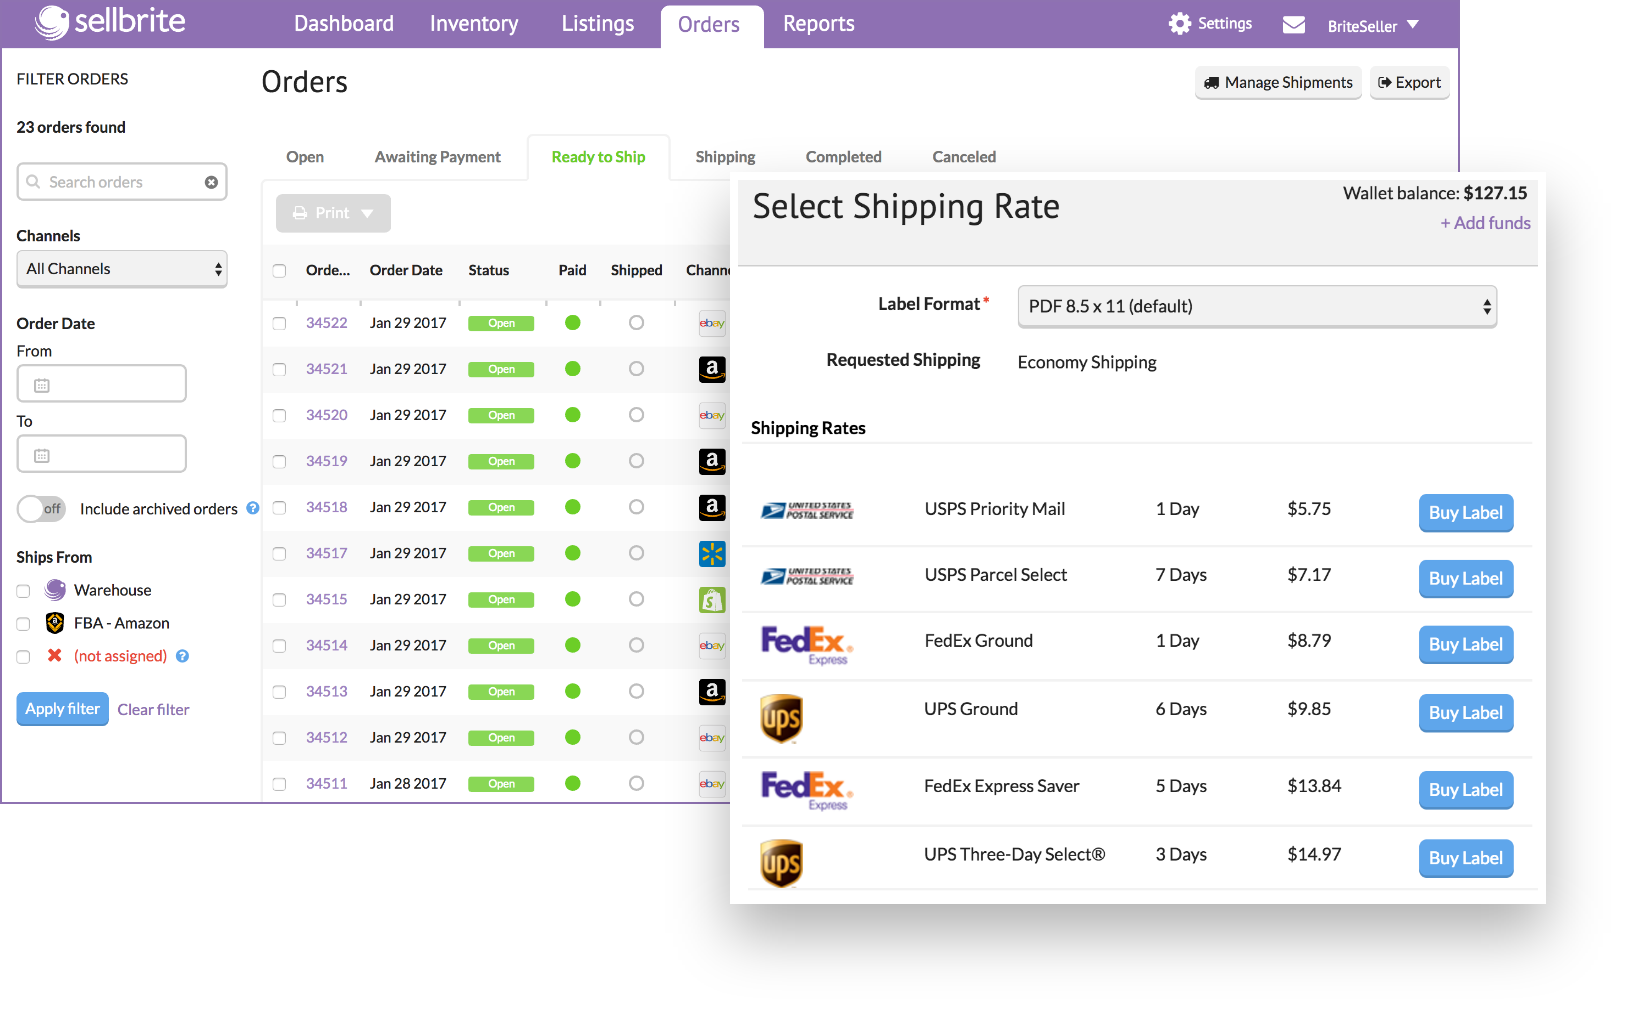Open the All Channels dropdown

[121, 268]
